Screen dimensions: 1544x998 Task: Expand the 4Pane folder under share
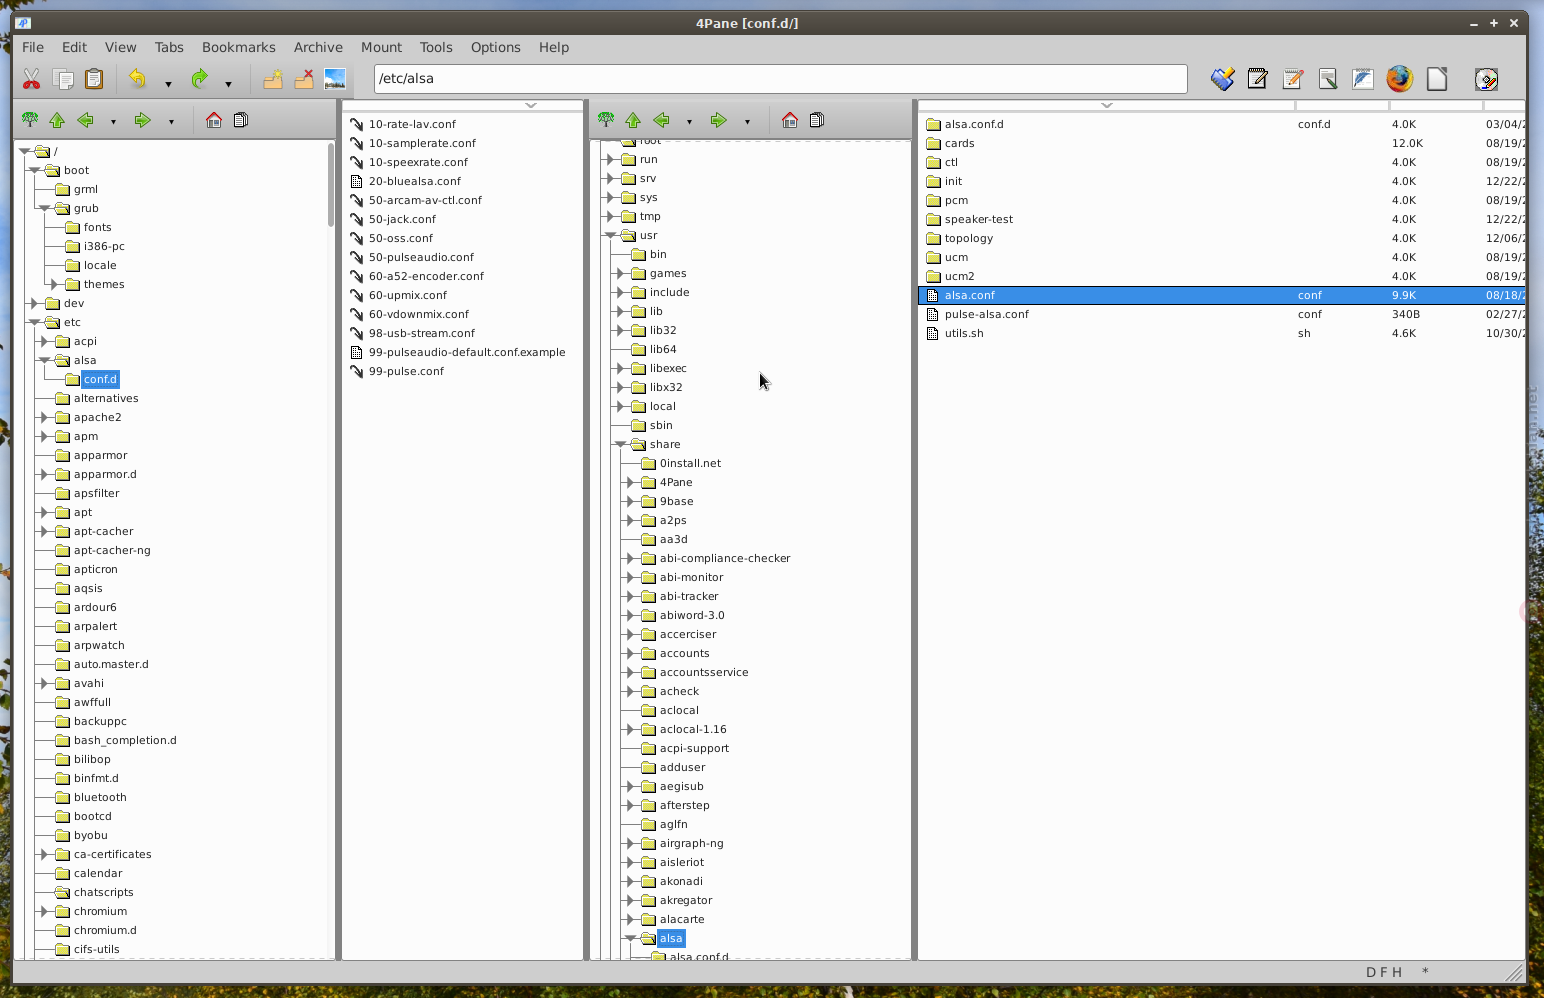point(630,482)
